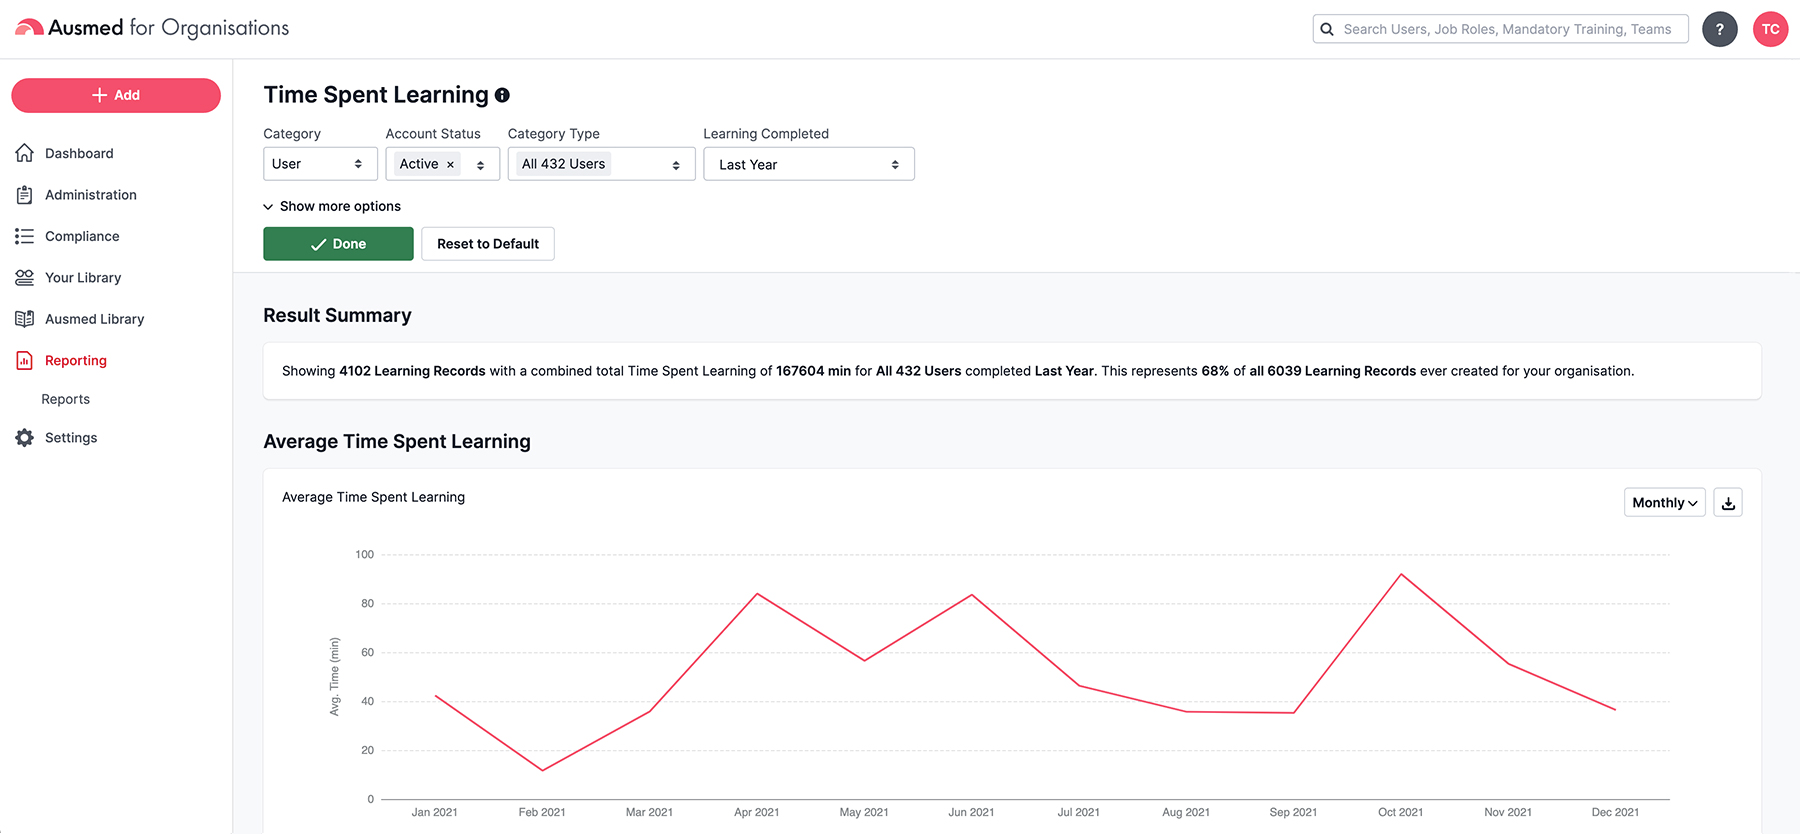Screen dimensions: 1800x834
Task: Click the Learning Completed label
Action: [x=766, y=134]
